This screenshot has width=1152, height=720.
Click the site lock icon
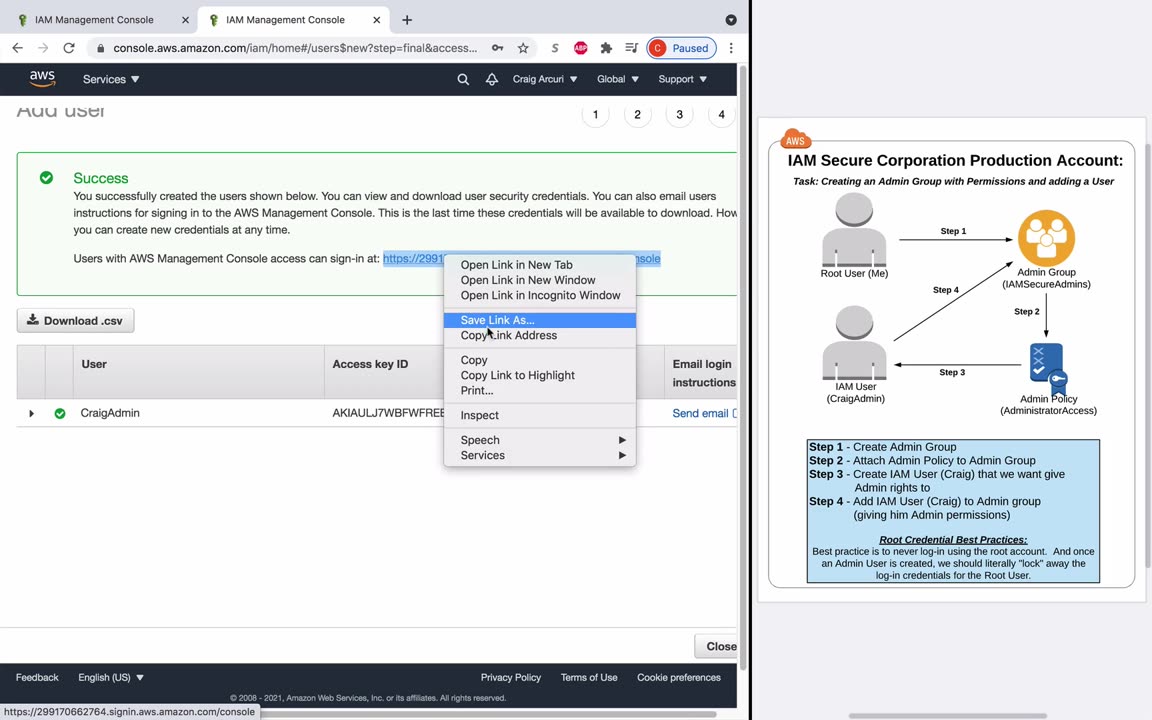[101, 48]
